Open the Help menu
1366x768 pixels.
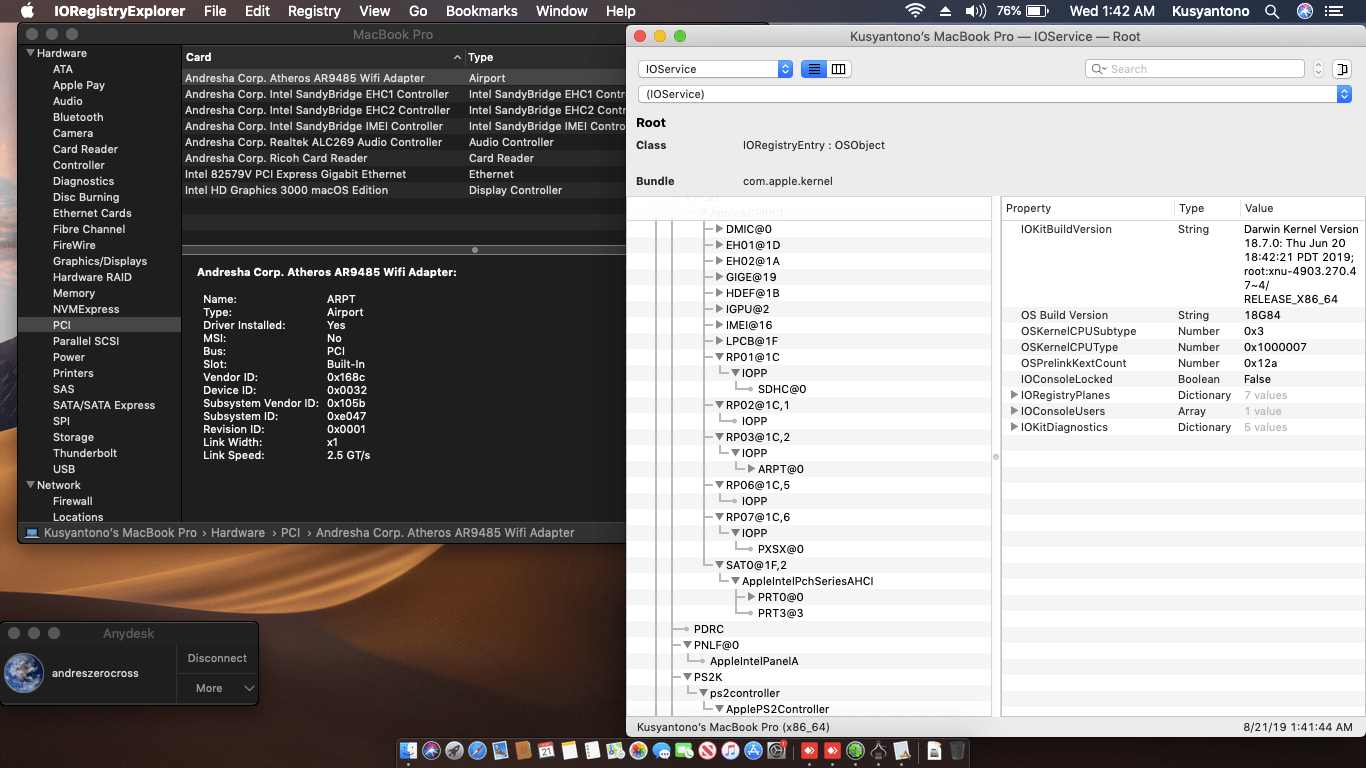point(621,11)
